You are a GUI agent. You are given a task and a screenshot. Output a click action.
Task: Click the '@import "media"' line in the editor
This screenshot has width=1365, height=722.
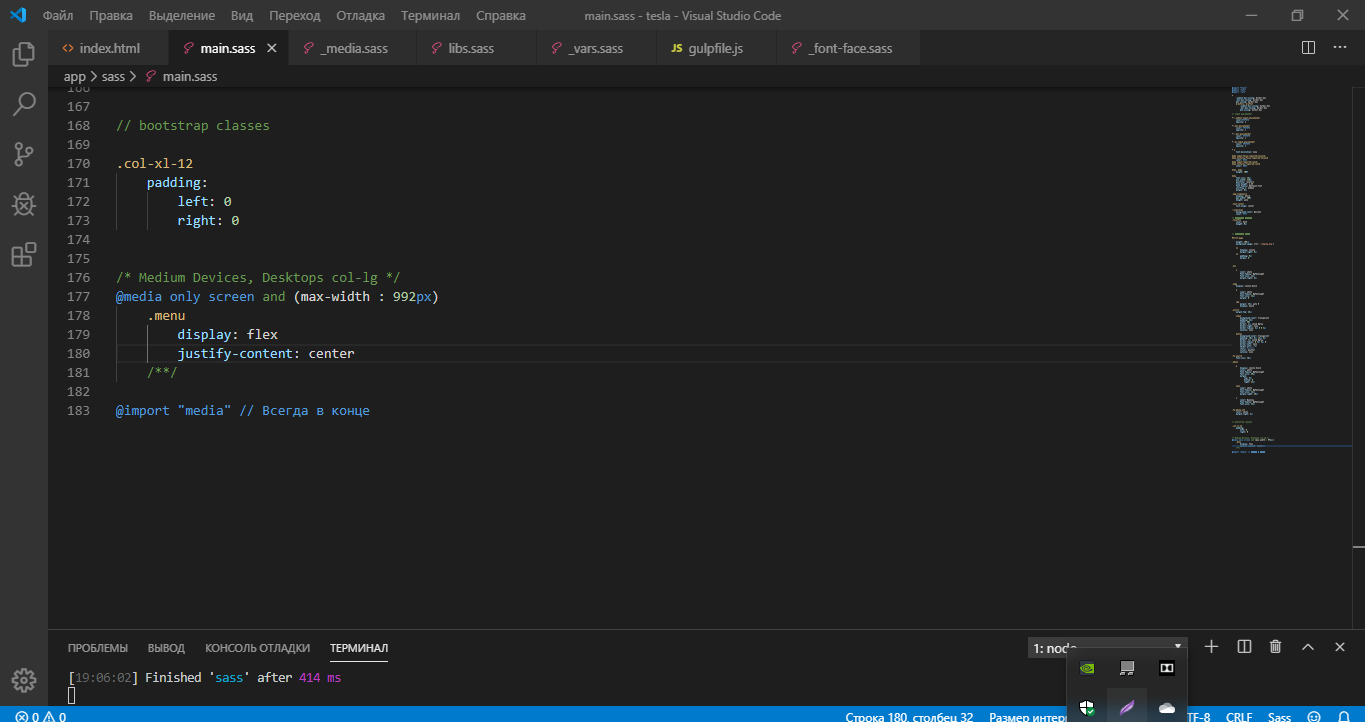243,411
